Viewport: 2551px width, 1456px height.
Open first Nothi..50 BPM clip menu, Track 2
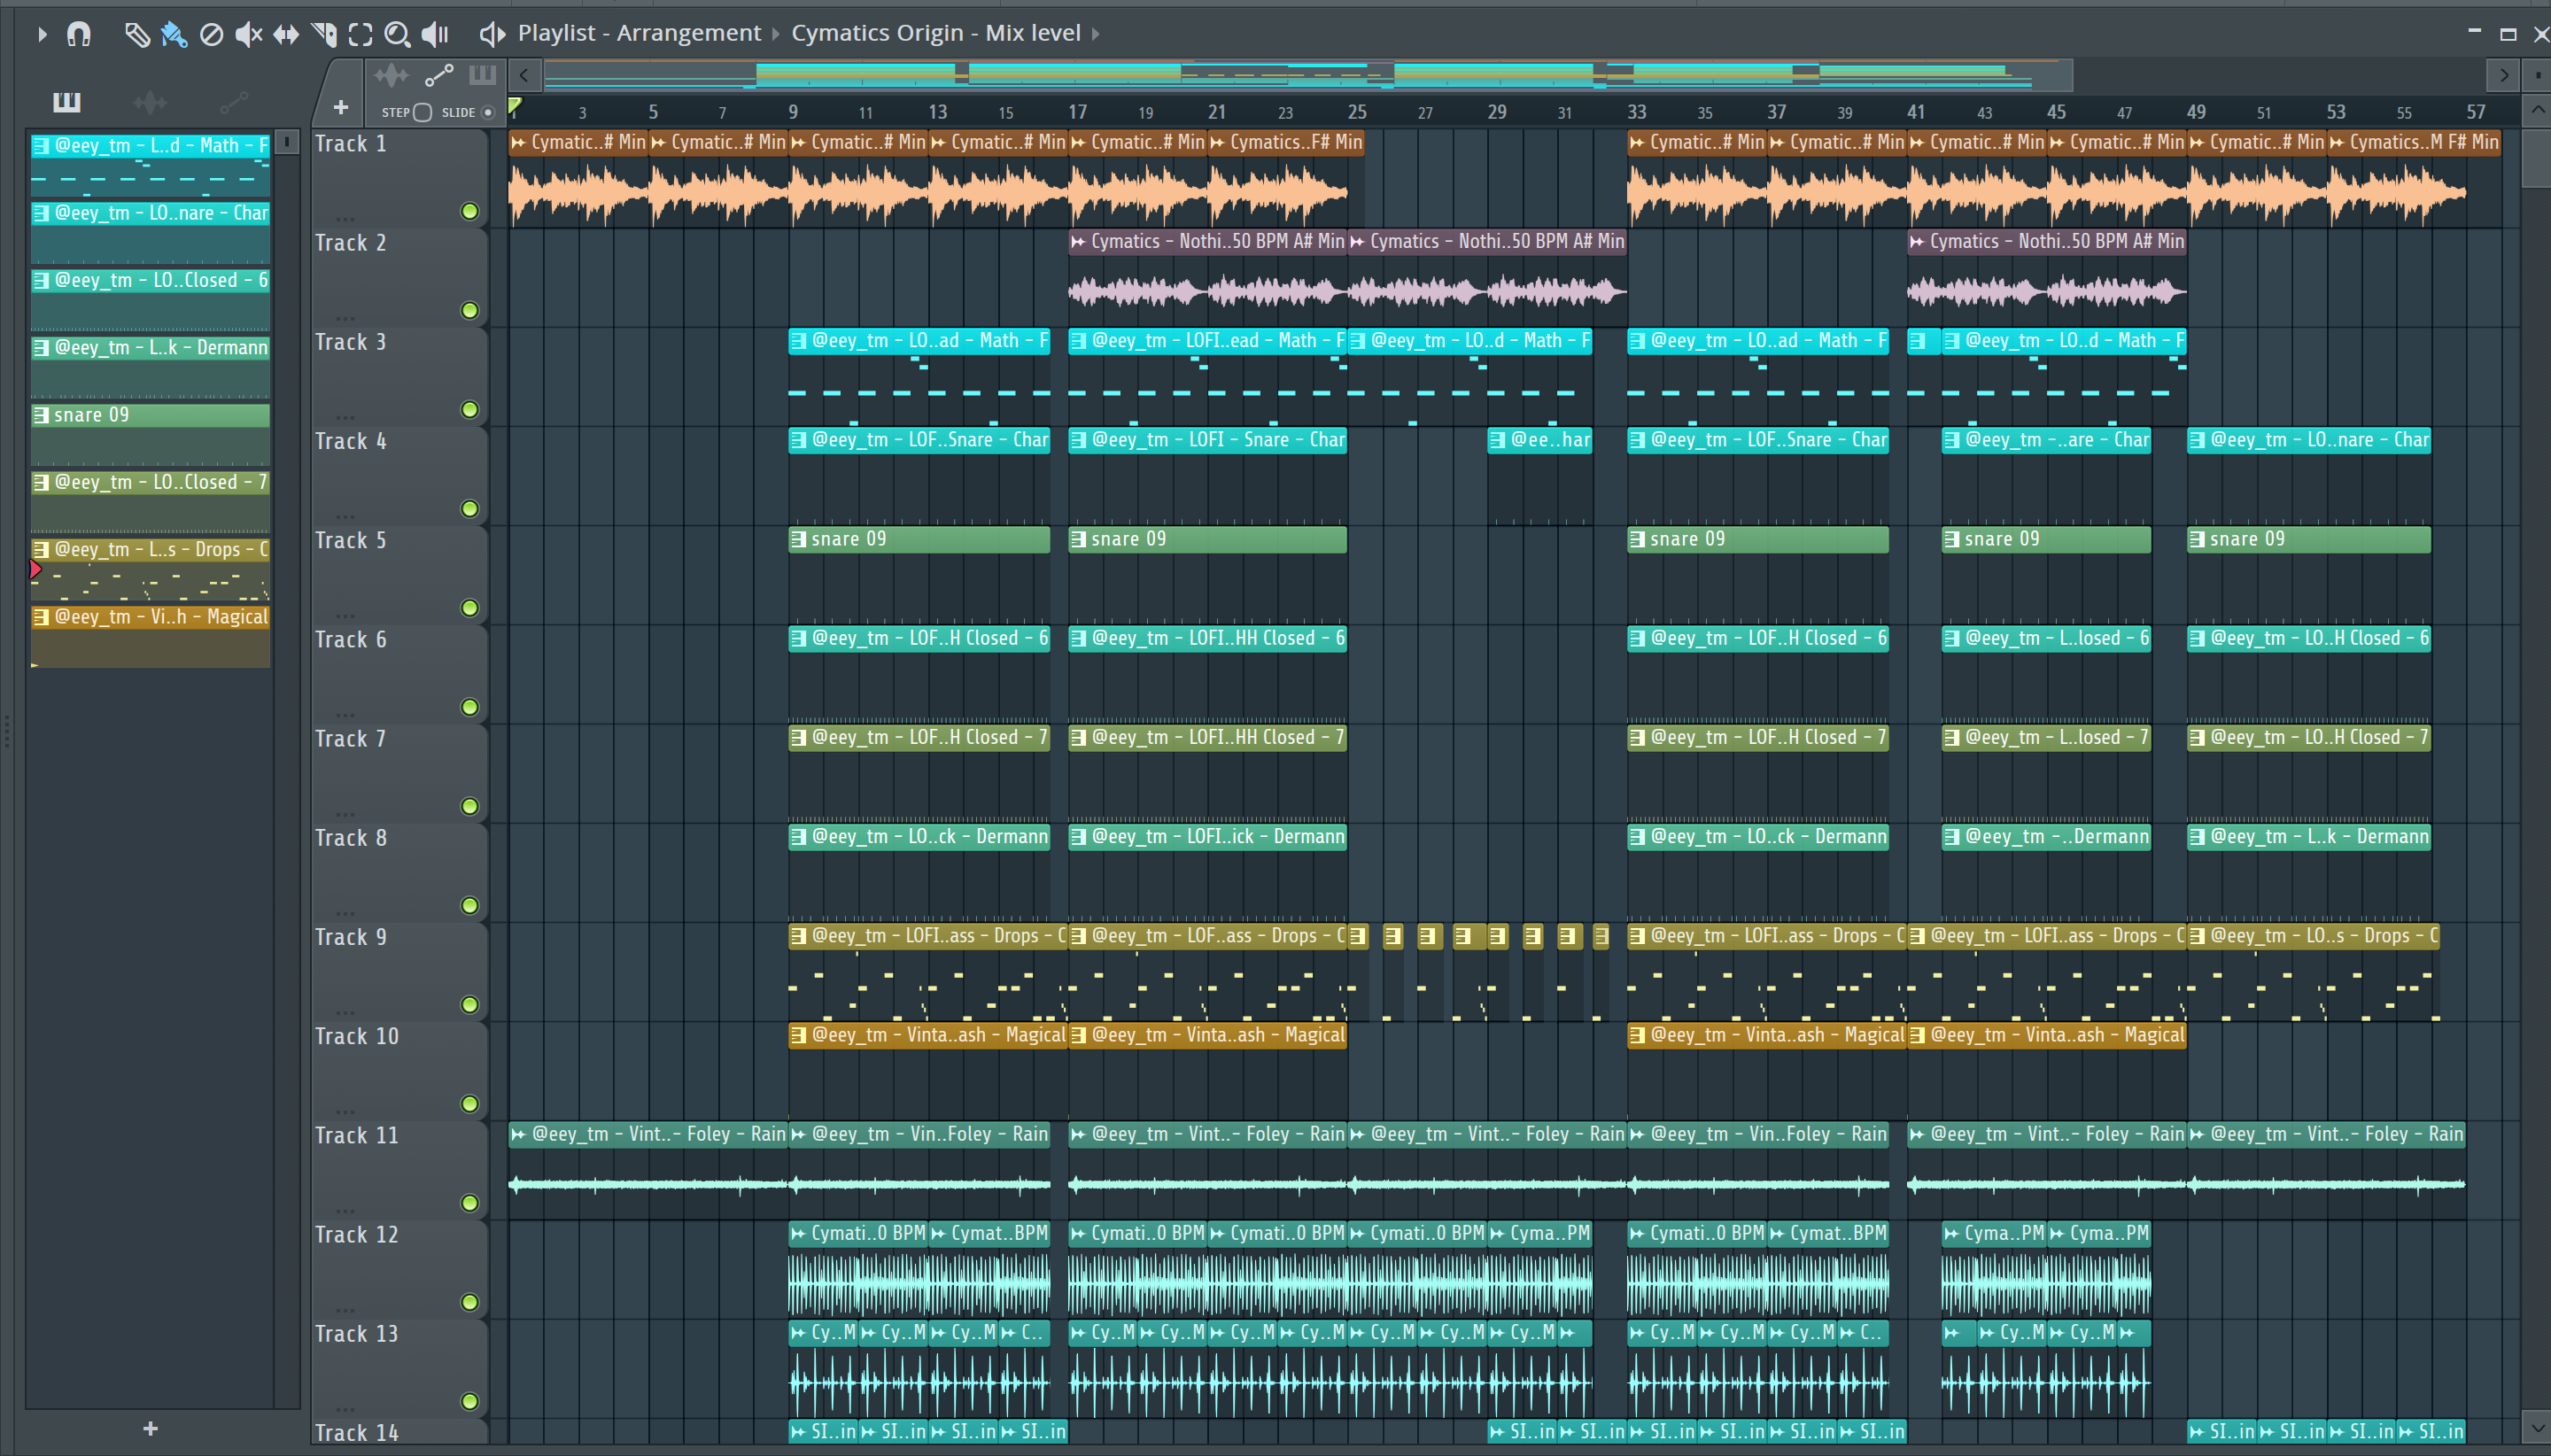click(1078, 242)
